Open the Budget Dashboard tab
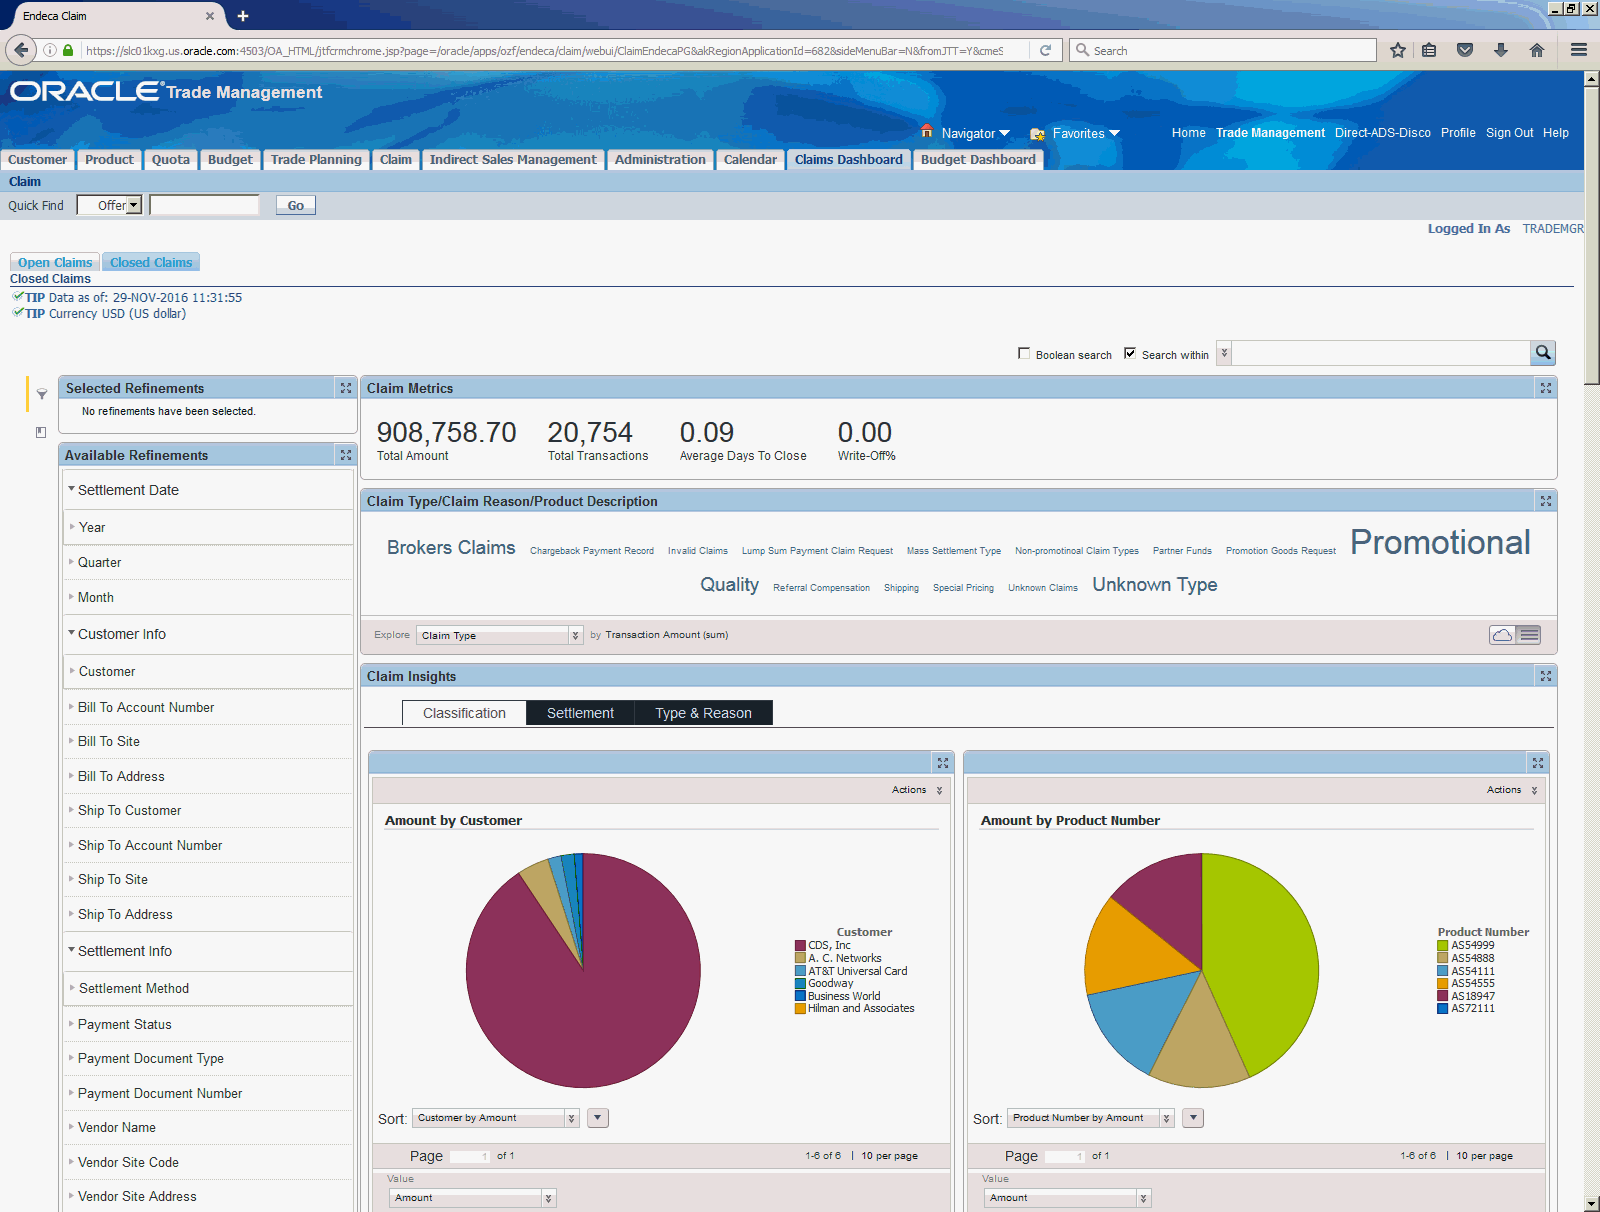1600x1212 pixels. (x=978, y=159)
